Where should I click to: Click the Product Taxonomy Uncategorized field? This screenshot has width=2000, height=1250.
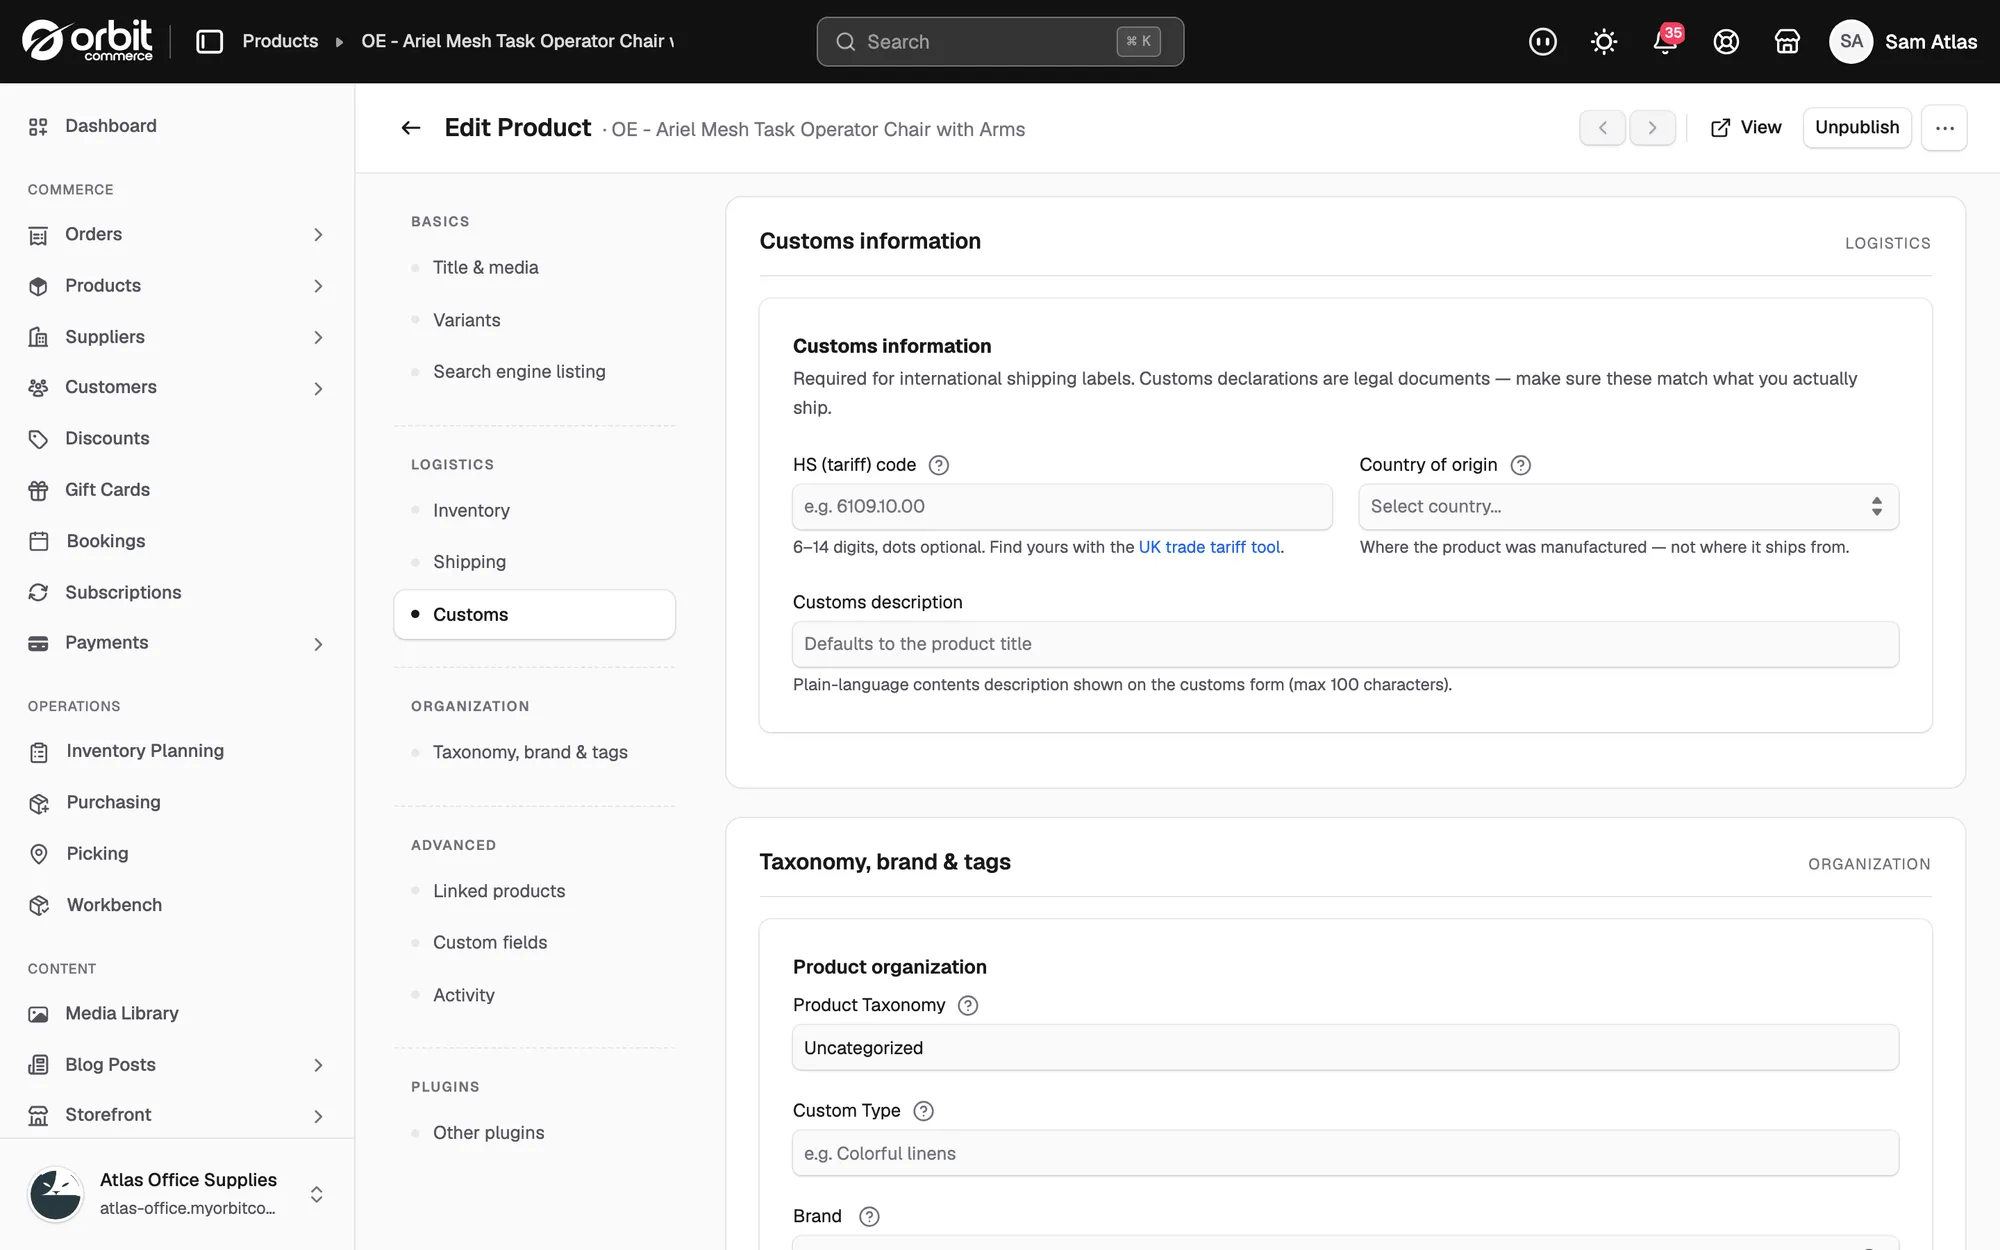click(1345, 1048)
